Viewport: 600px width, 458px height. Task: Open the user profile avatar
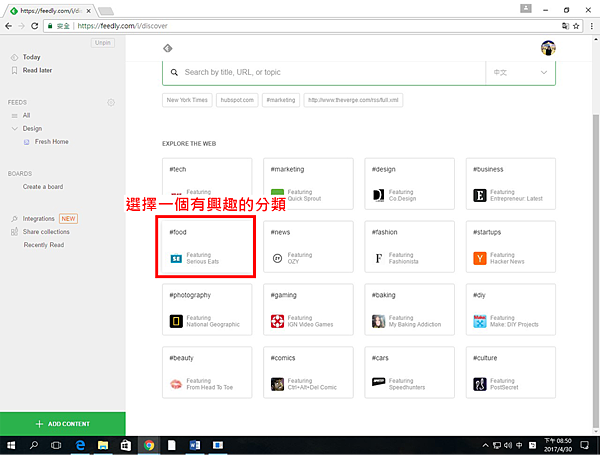[548, 48]
